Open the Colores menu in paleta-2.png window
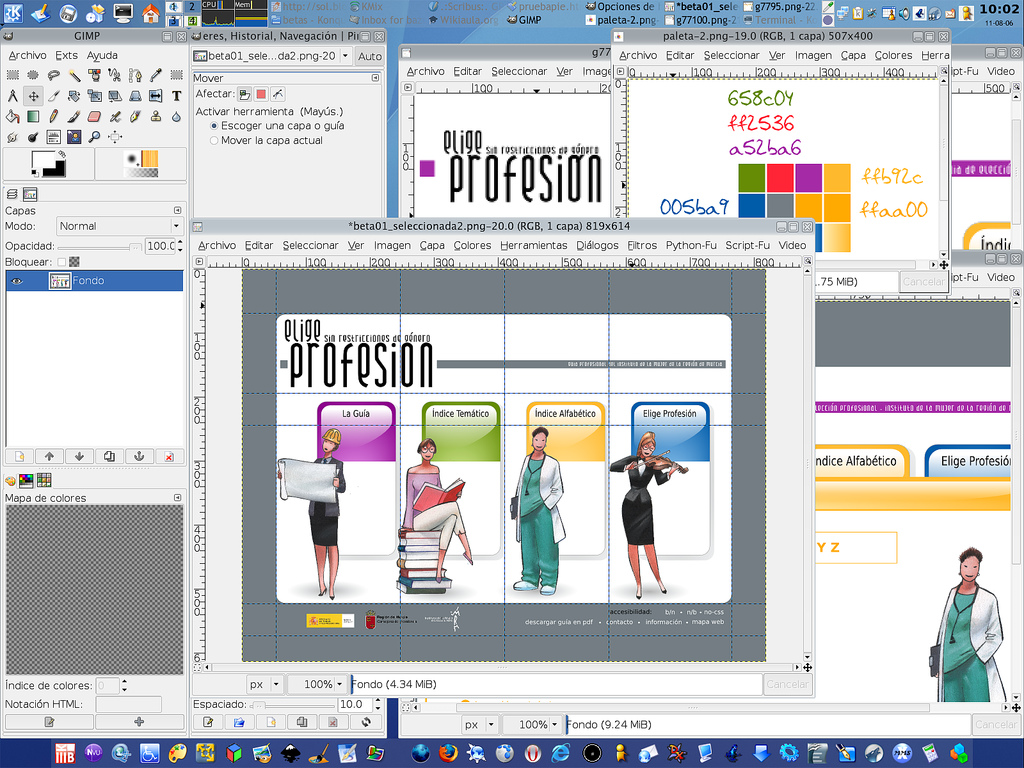 click(x=893, y=56)
